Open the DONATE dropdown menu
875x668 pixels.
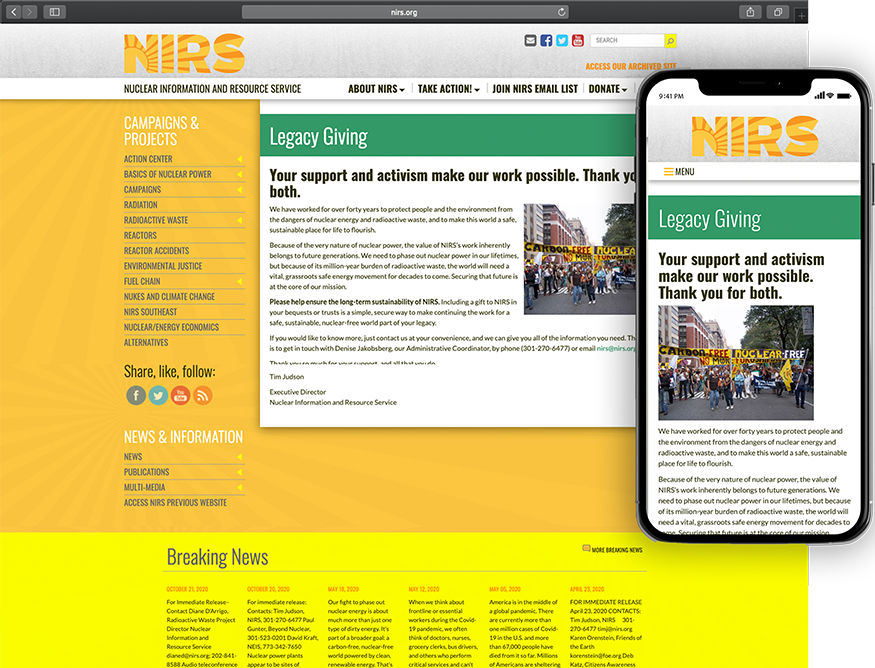[x=608, y=89]
